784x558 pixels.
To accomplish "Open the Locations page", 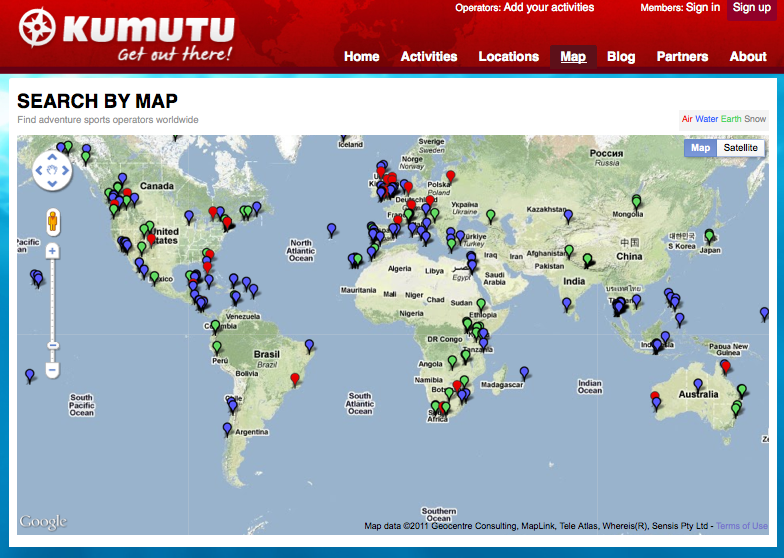I will [508, 56].
